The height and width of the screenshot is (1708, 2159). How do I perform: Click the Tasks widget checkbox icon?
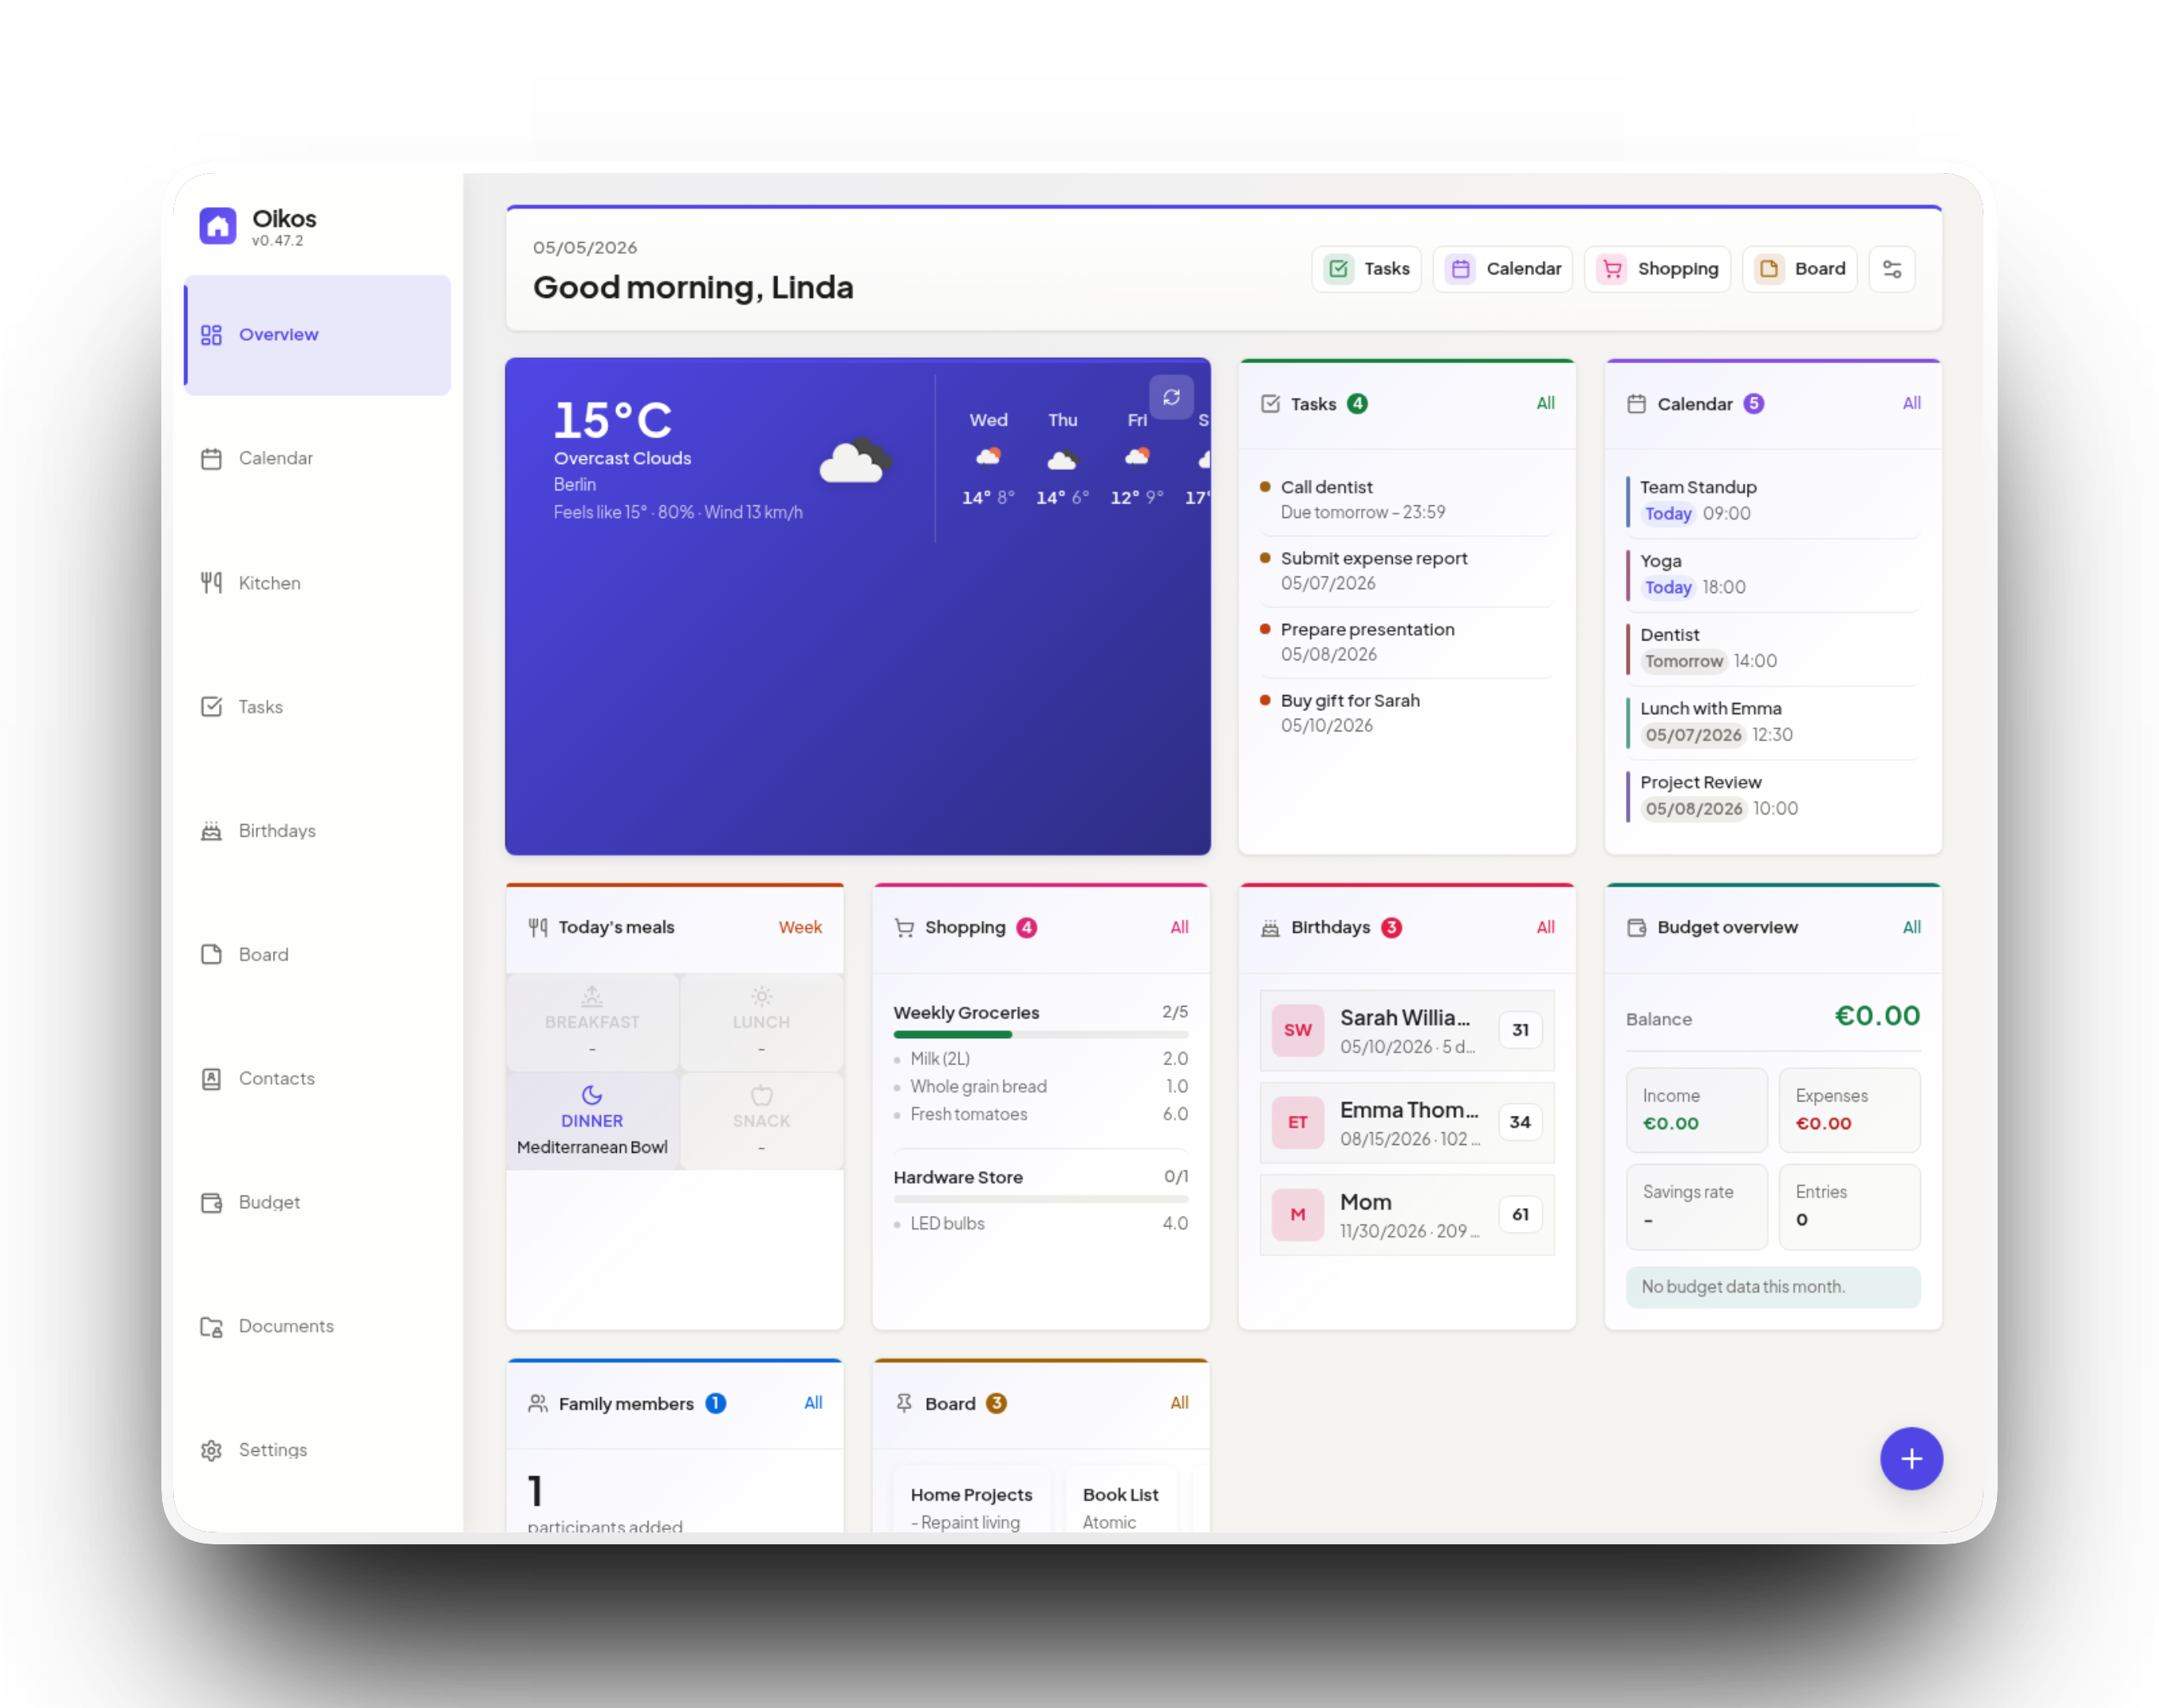[x=1270, y=404]
